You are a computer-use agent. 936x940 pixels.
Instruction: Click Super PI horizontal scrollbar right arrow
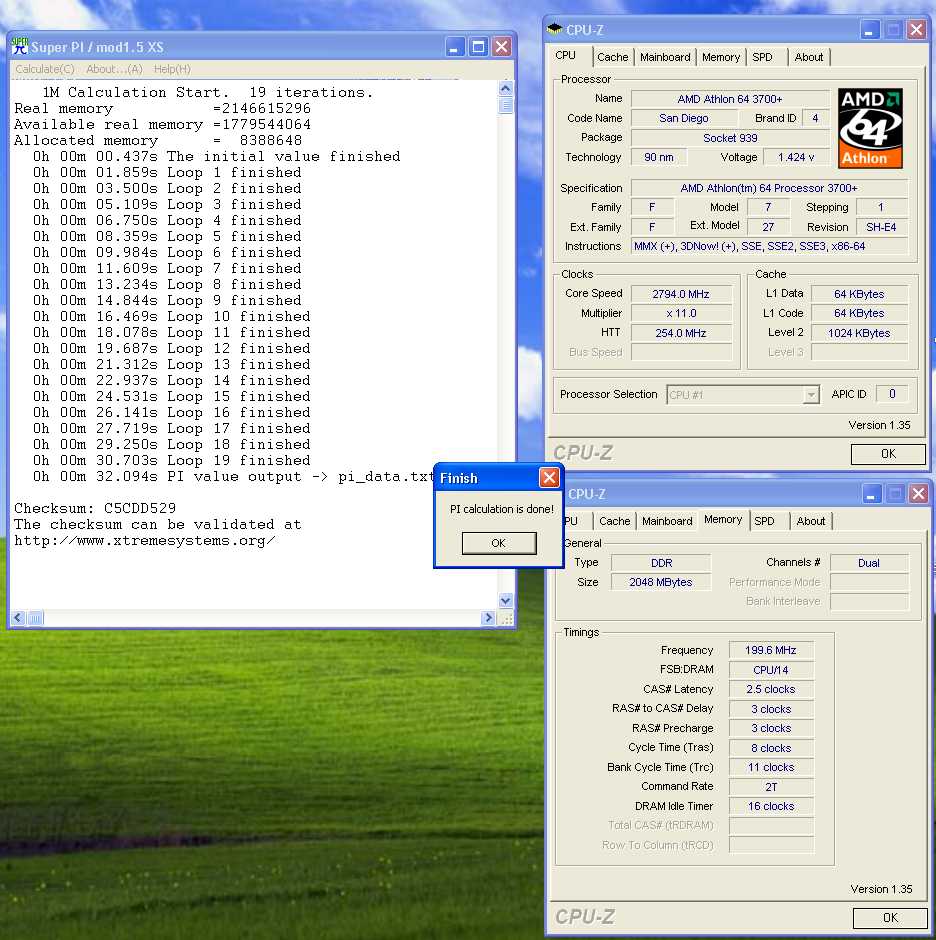tap(488, 617)
